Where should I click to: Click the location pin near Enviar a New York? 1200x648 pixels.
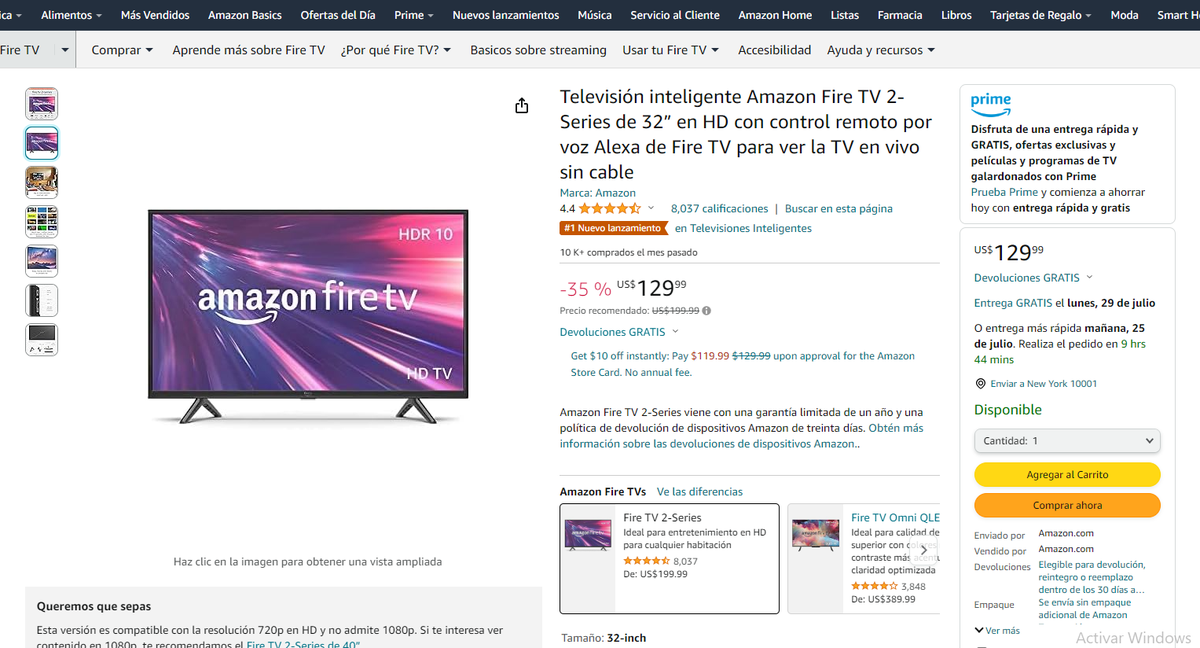[x=981, y=382]
